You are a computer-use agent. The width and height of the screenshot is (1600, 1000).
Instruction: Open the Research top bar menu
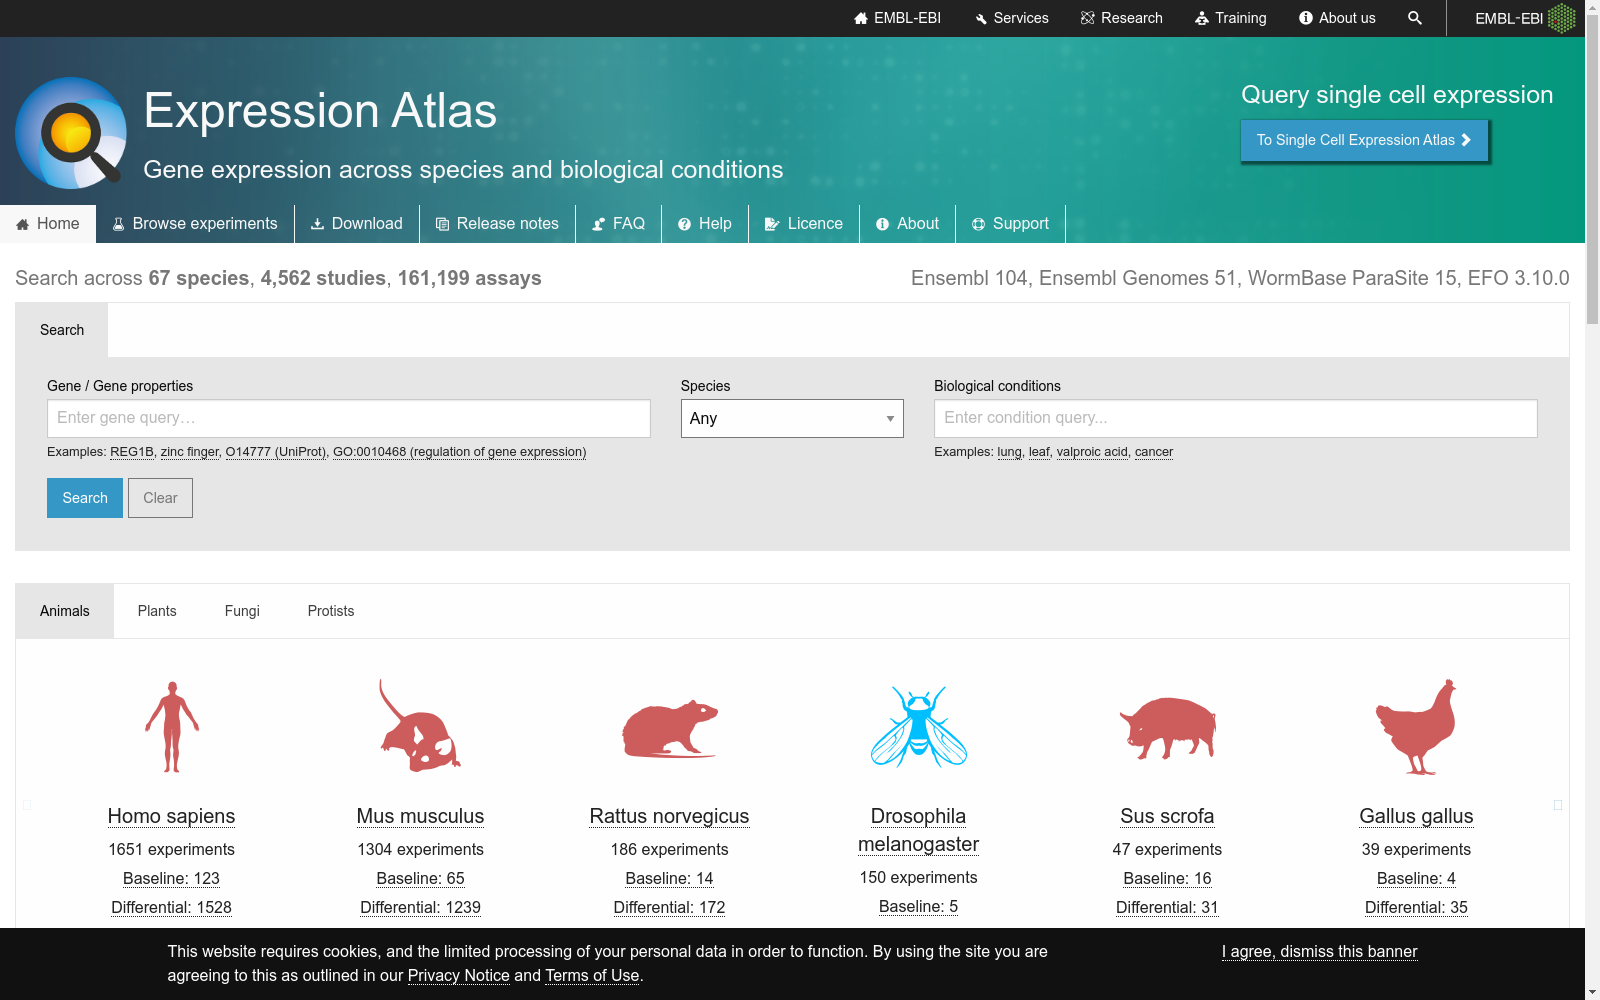coord(1121,18)
